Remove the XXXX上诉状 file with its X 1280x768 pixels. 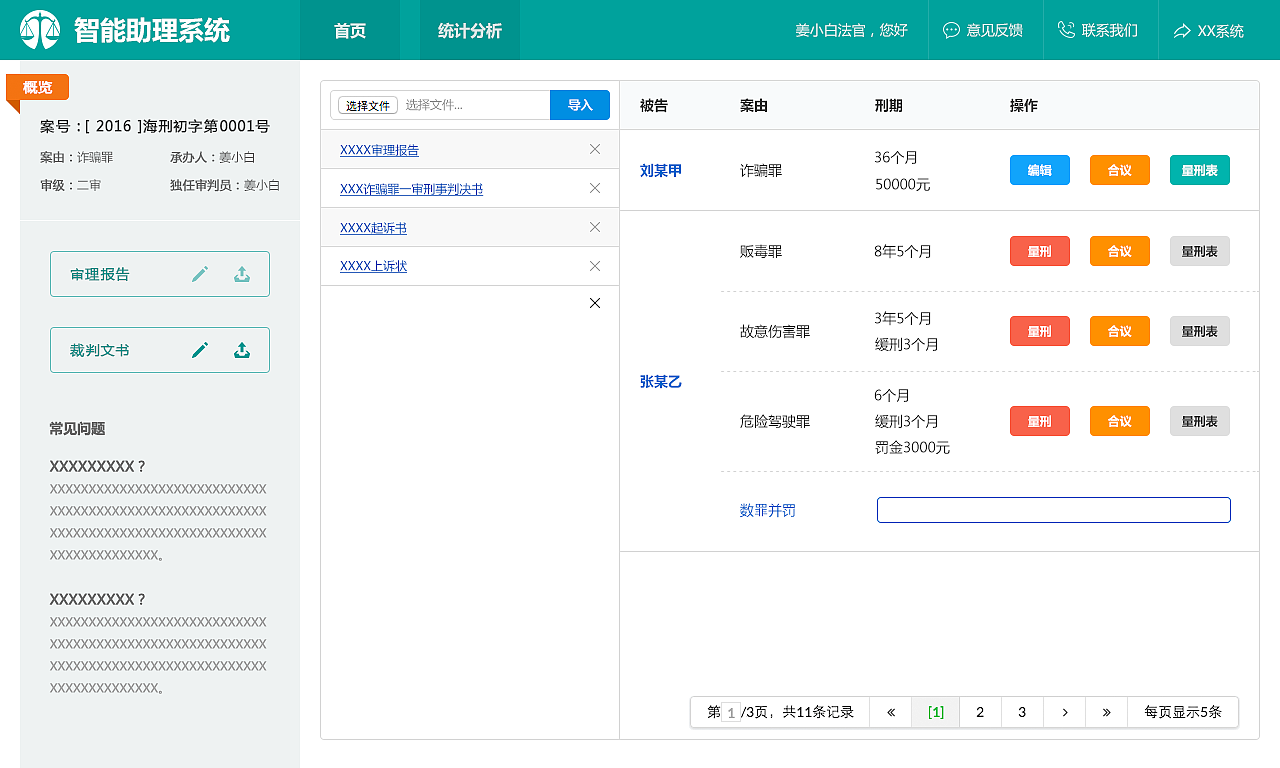tap(595, 266)
